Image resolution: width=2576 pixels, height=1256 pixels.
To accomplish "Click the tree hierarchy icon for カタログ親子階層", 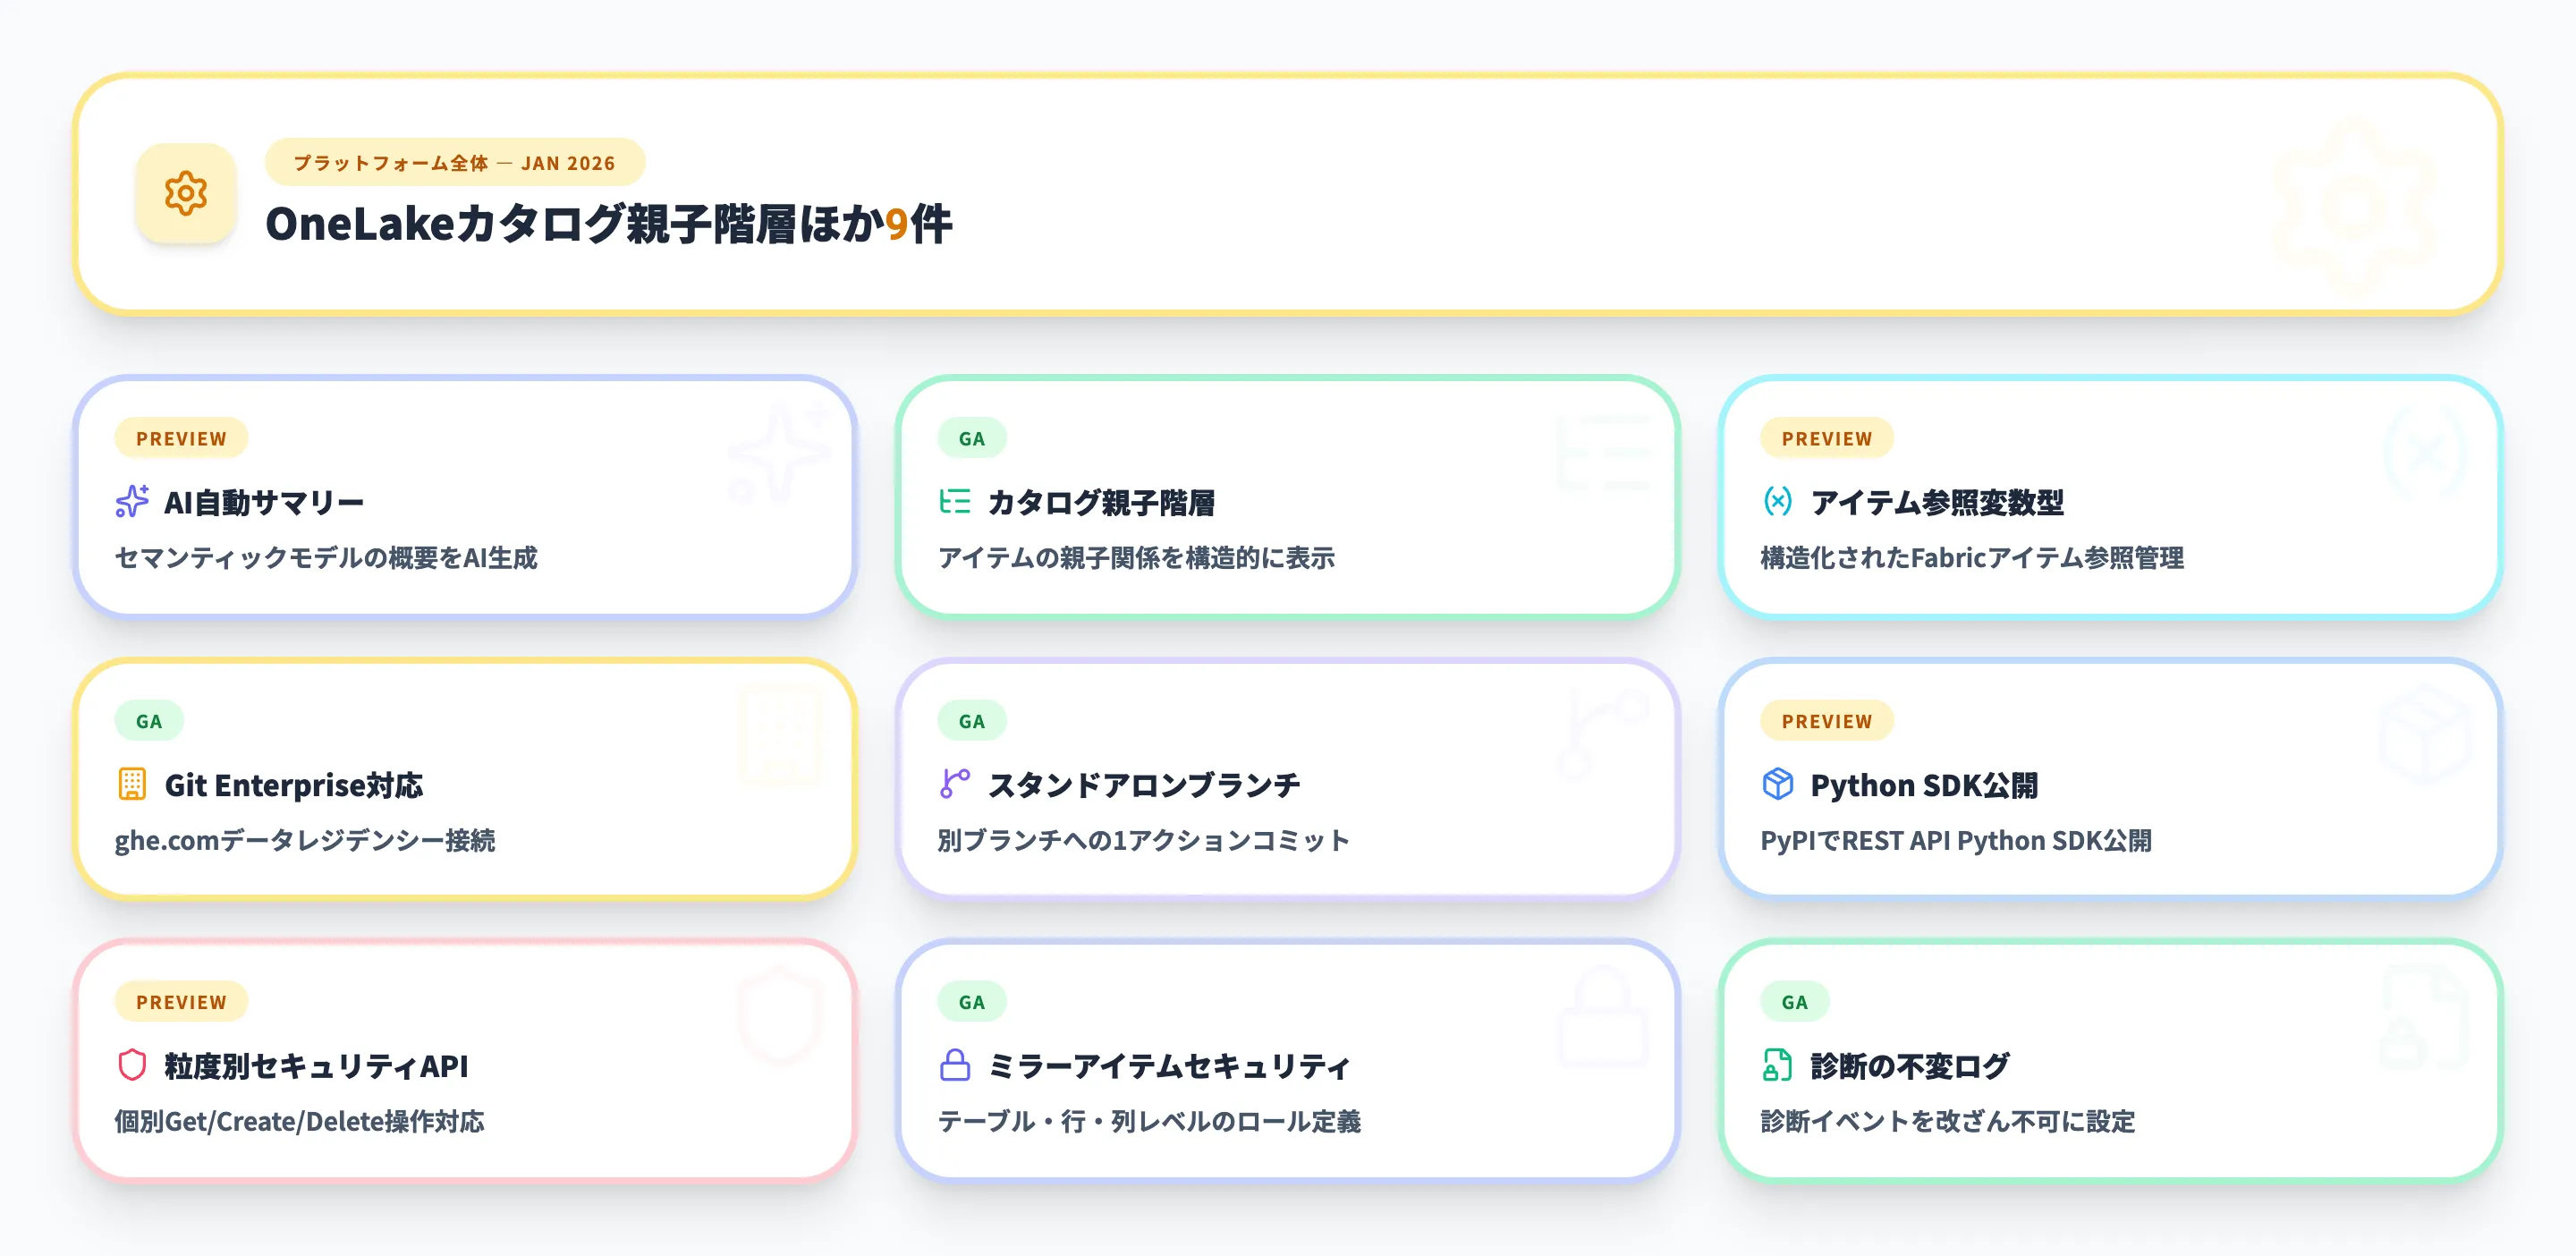I will point(957,503).
